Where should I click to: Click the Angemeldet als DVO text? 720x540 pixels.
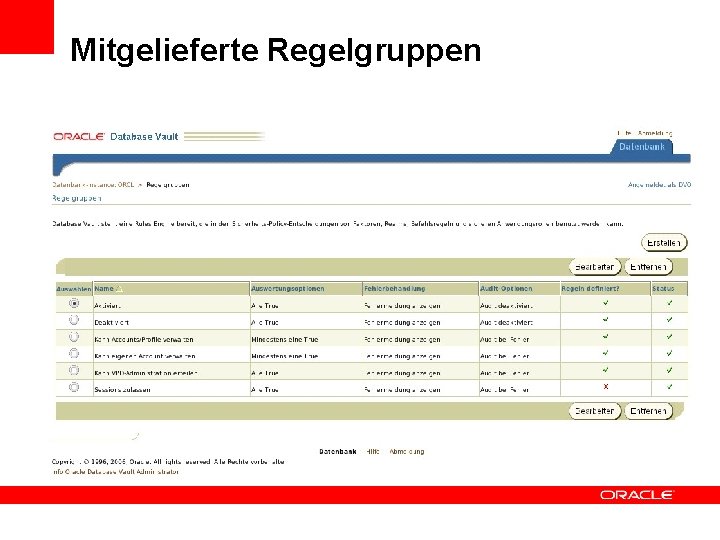659,185
